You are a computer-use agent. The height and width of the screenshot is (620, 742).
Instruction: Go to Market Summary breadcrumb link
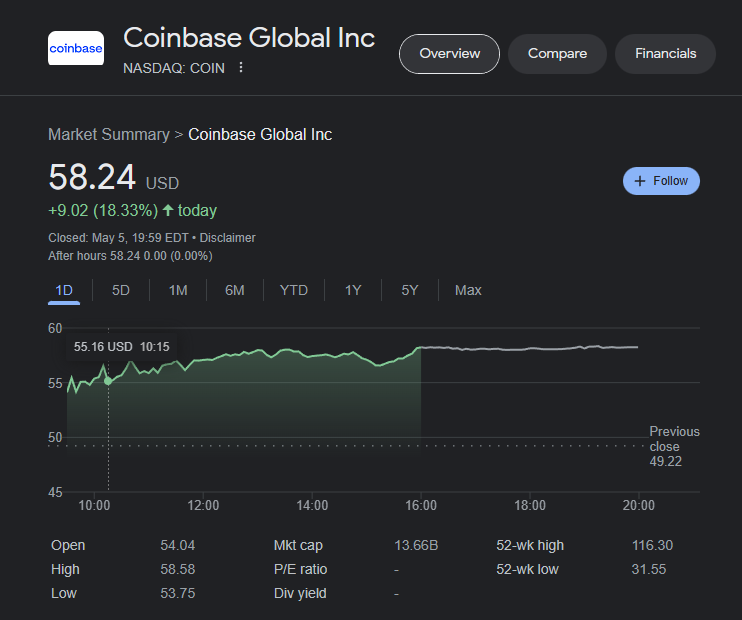(x=109, y=134)
